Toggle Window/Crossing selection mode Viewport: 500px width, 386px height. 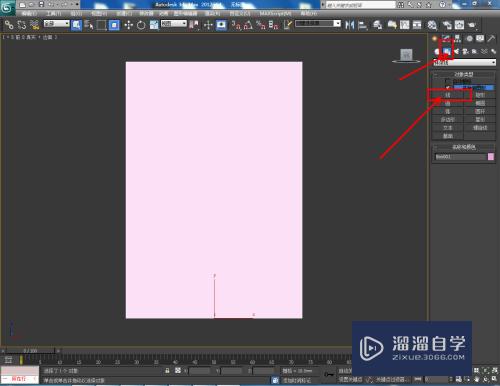(x=114, y=25)
